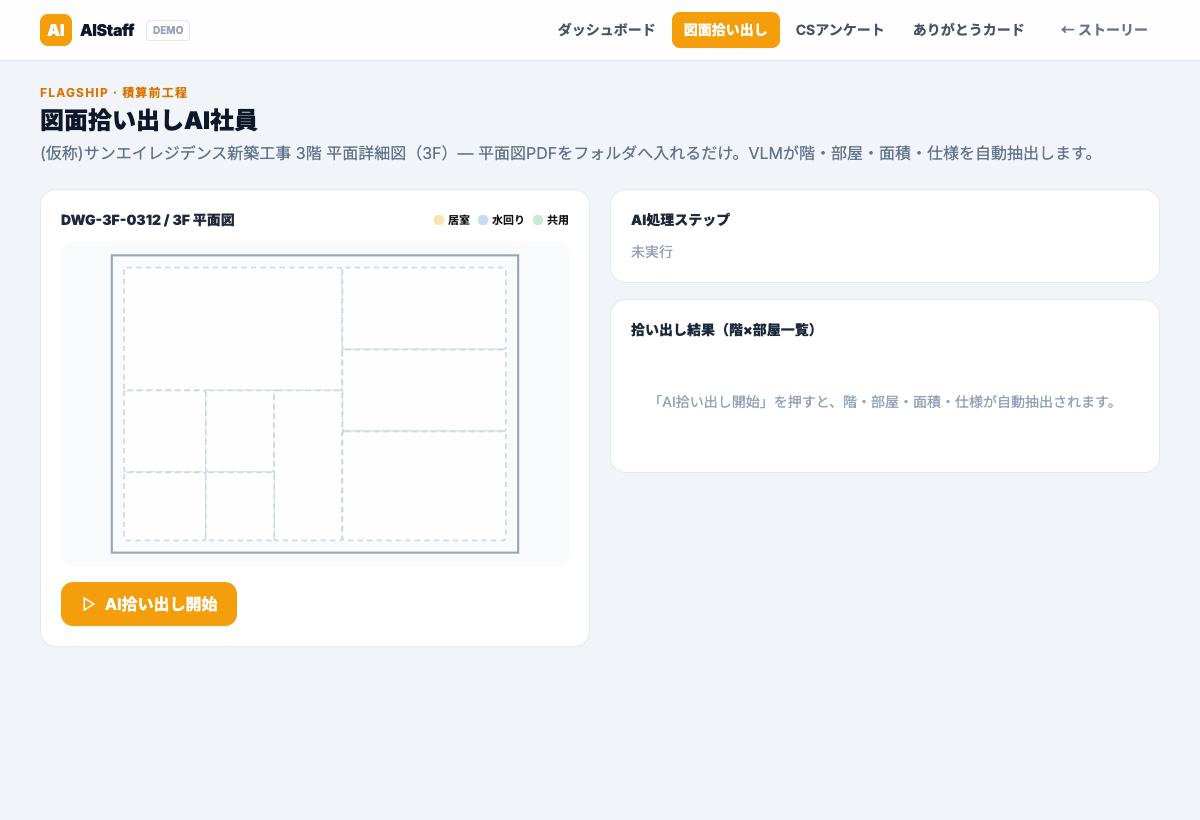
Task: Start extraction with the AI拾い出し開始 button
Action: (x=149, y=604)
